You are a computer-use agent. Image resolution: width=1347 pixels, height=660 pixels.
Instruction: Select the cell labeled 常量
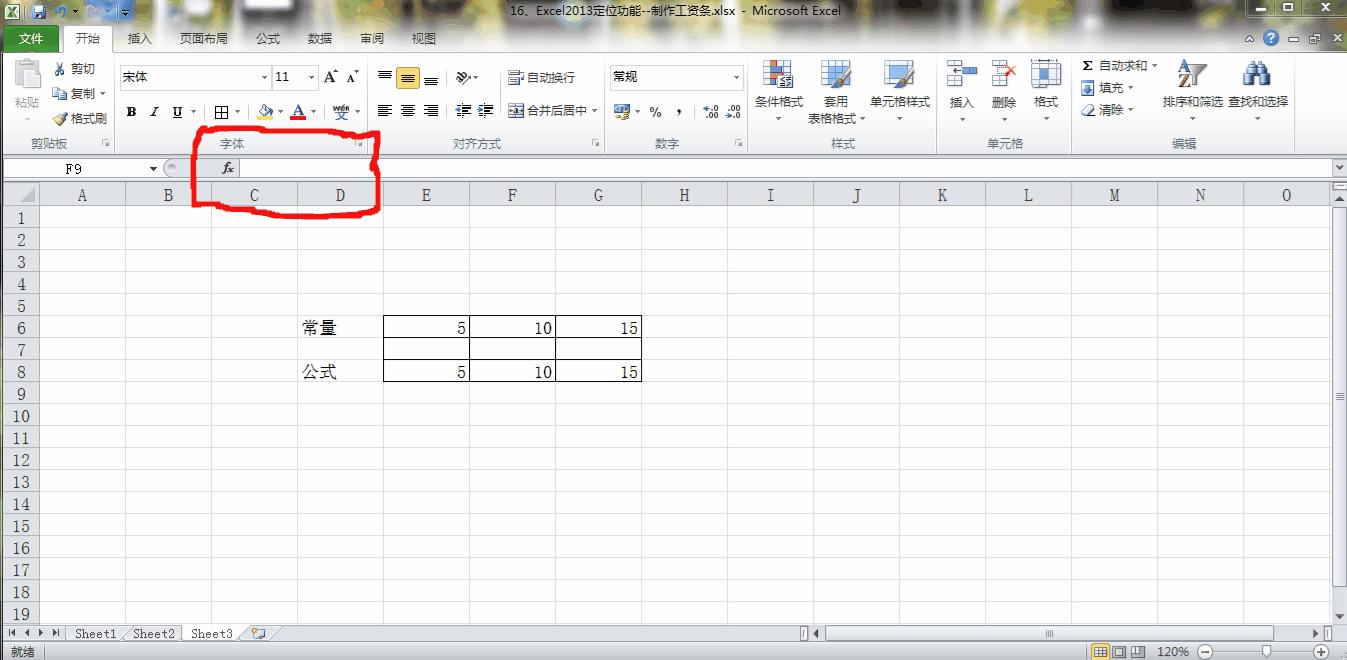pyautogui.click(x=340, y=327)
